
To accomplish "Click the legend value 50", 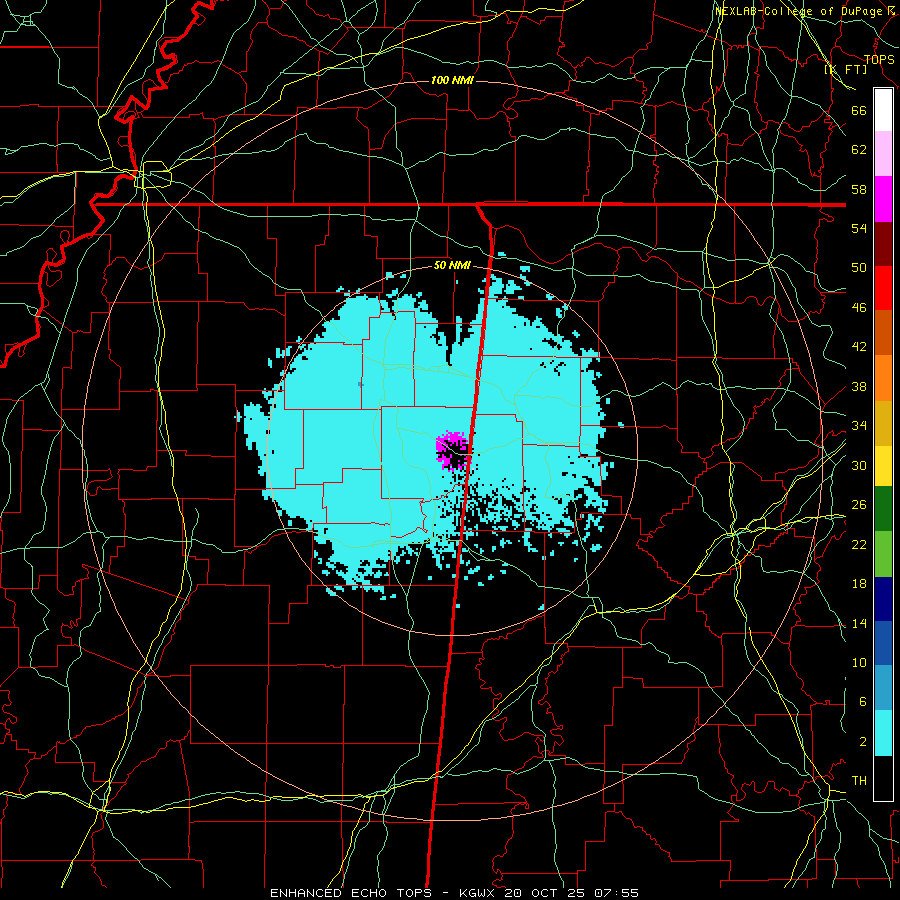I will (859, 268).
